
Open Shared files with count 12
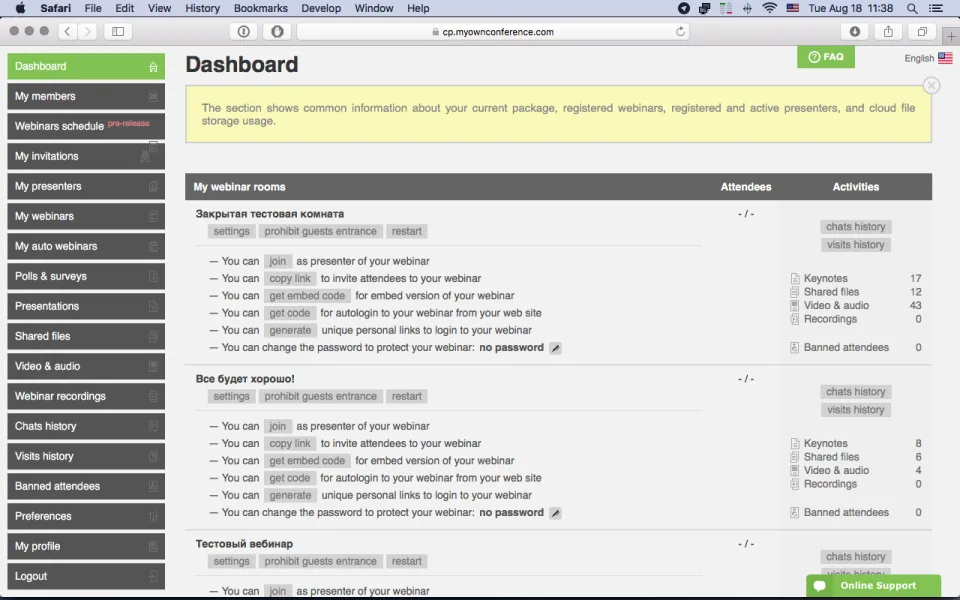point(831,292)
